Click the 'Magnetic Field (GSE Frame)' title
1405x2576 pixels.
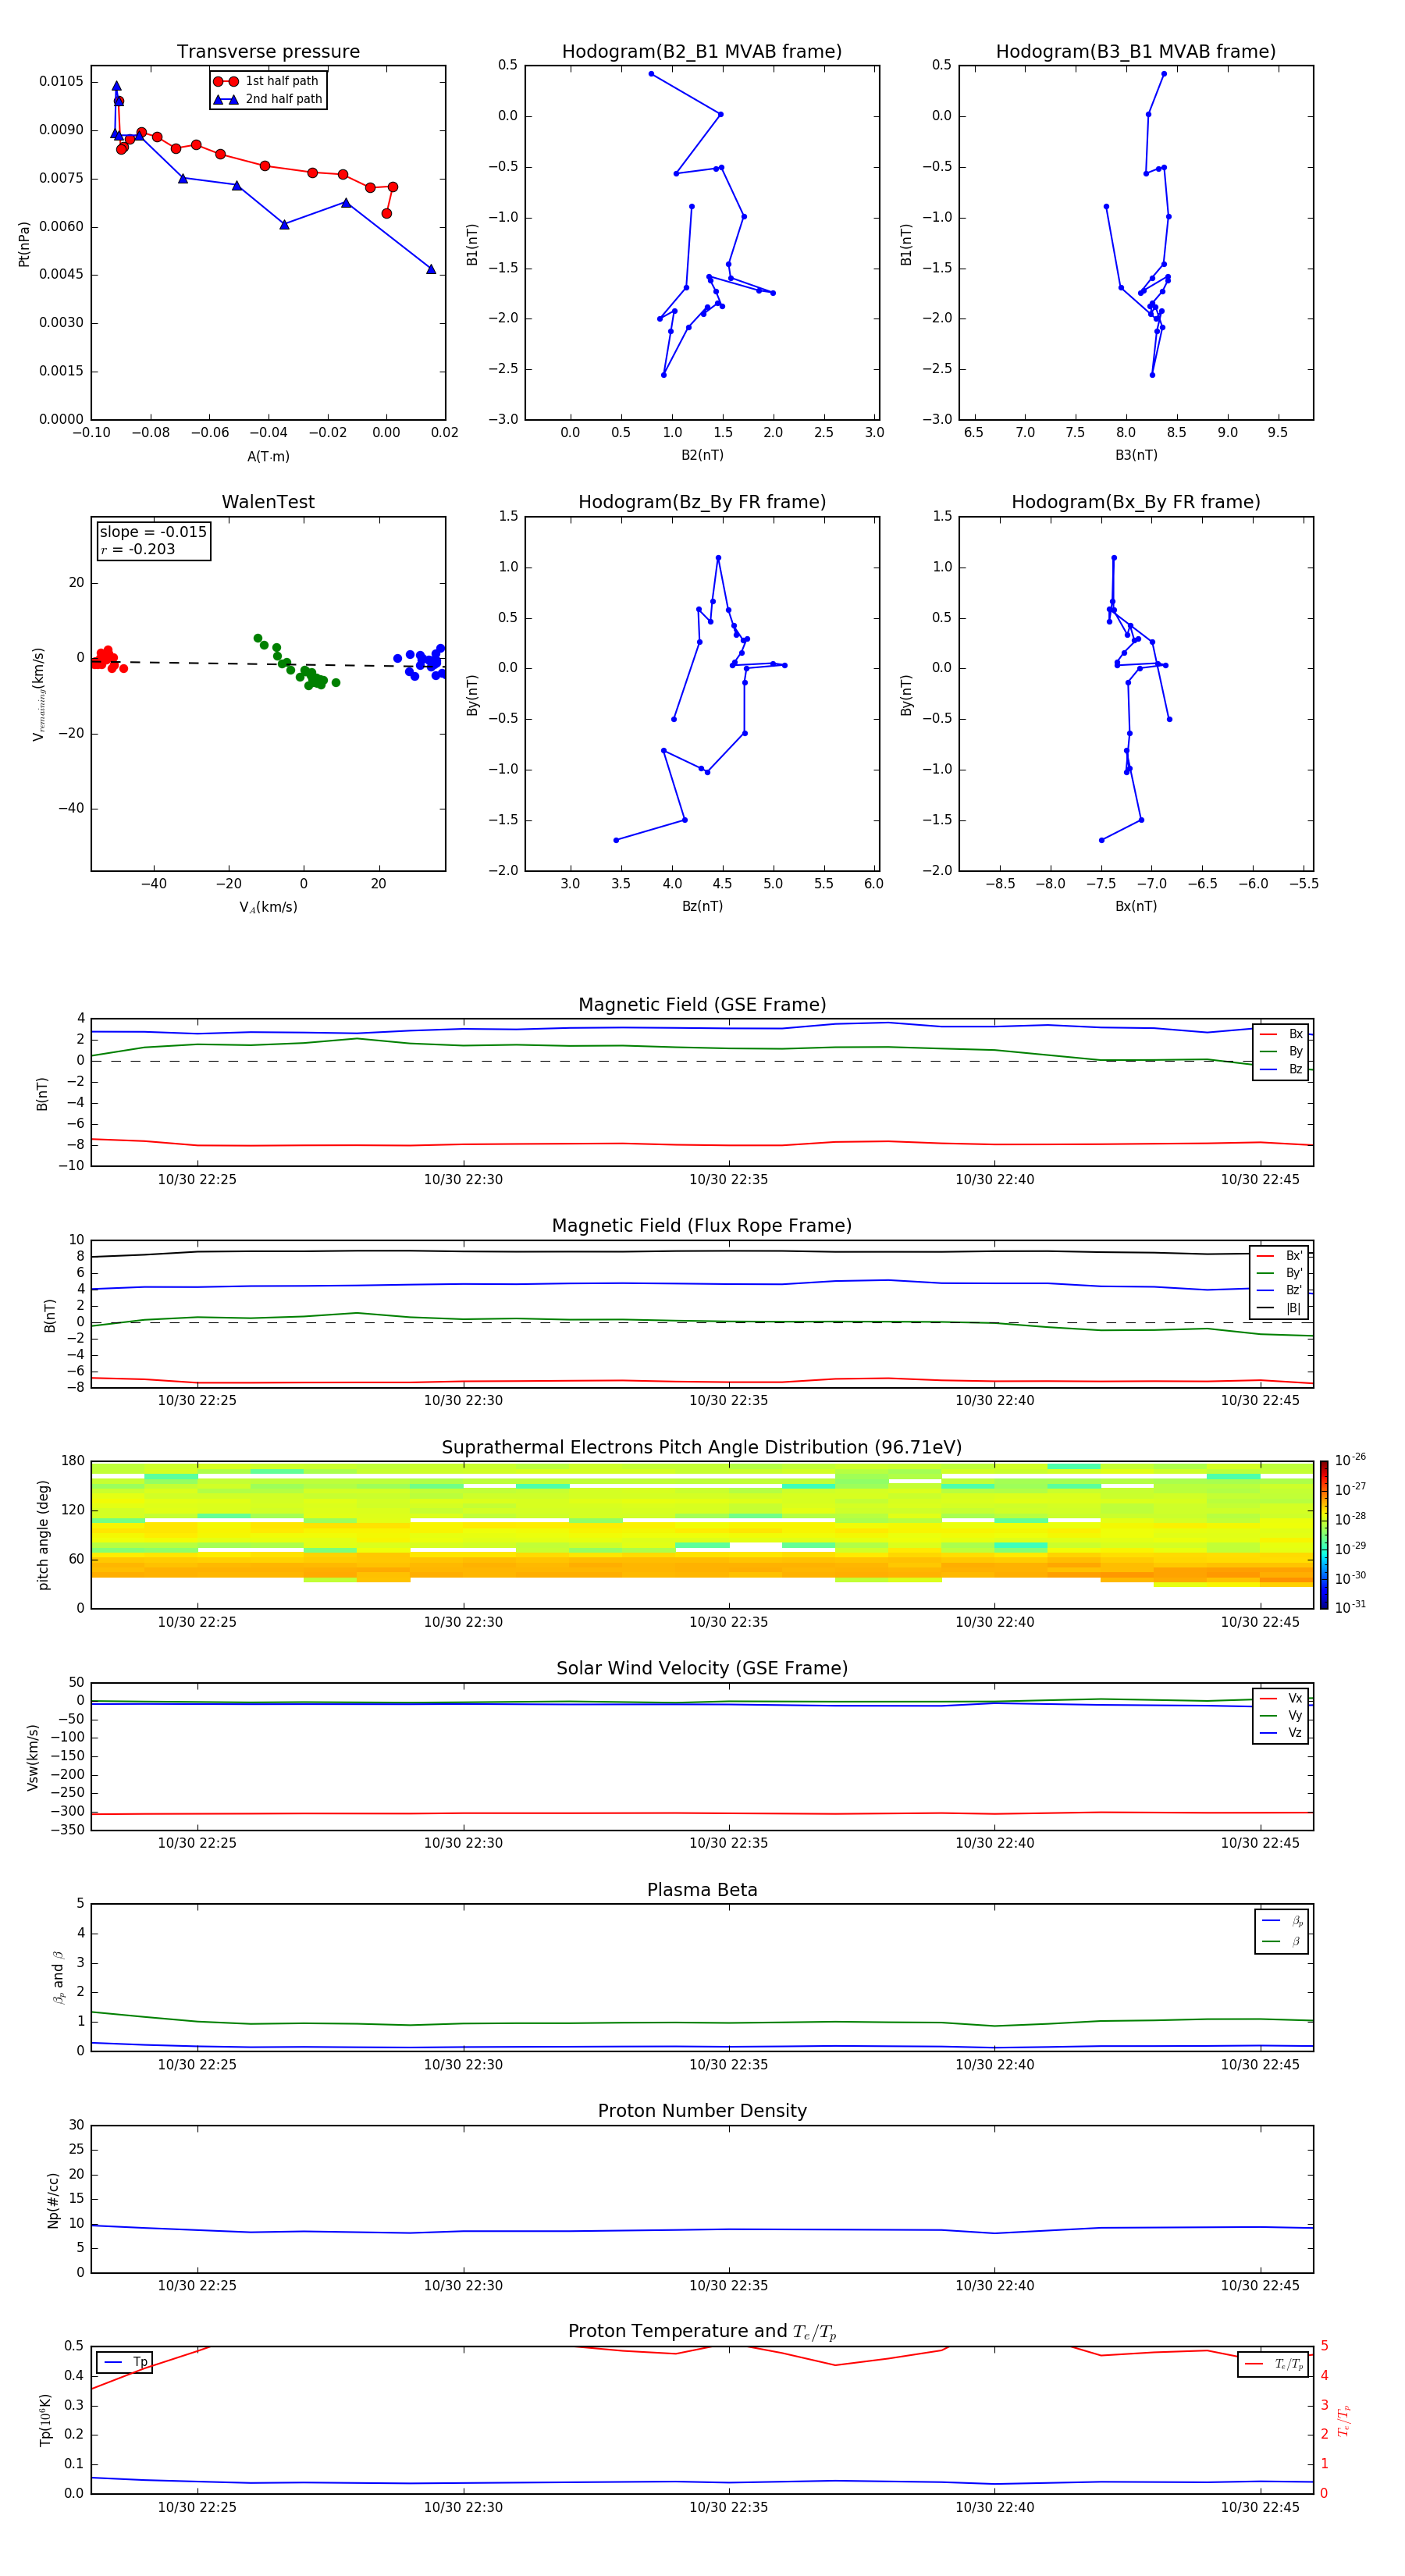coord(702,1005)
